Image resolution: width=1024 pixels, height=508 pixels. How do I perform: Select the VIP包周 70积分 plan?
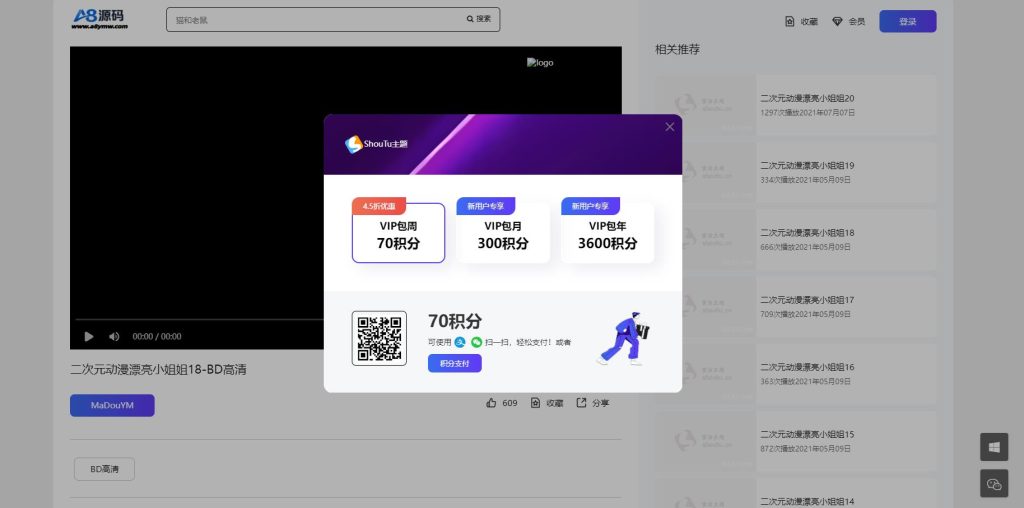[398, 233]
